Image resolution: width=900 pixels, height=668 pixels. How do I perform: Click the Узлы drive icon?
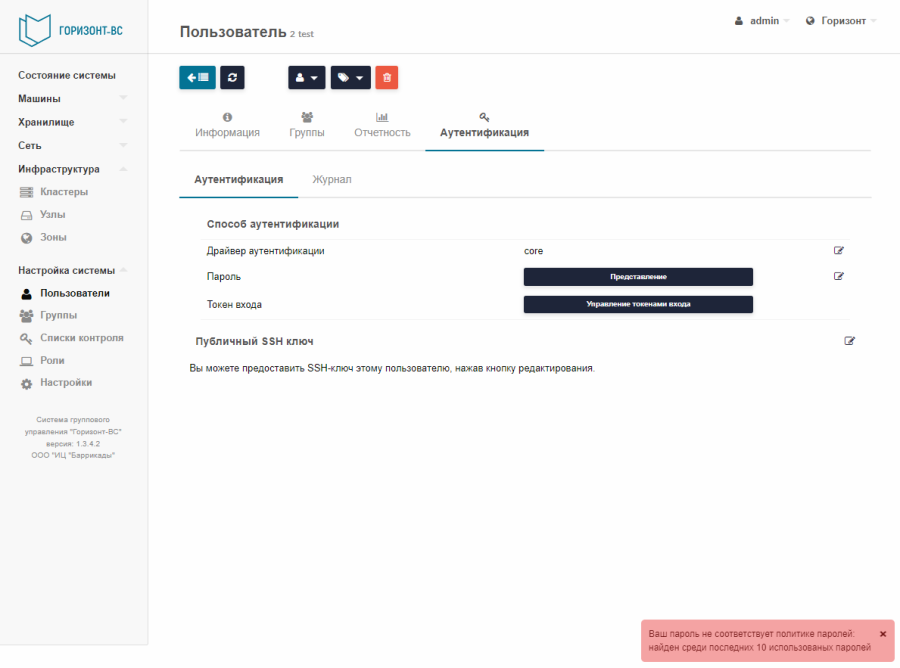tap(26, 215)
